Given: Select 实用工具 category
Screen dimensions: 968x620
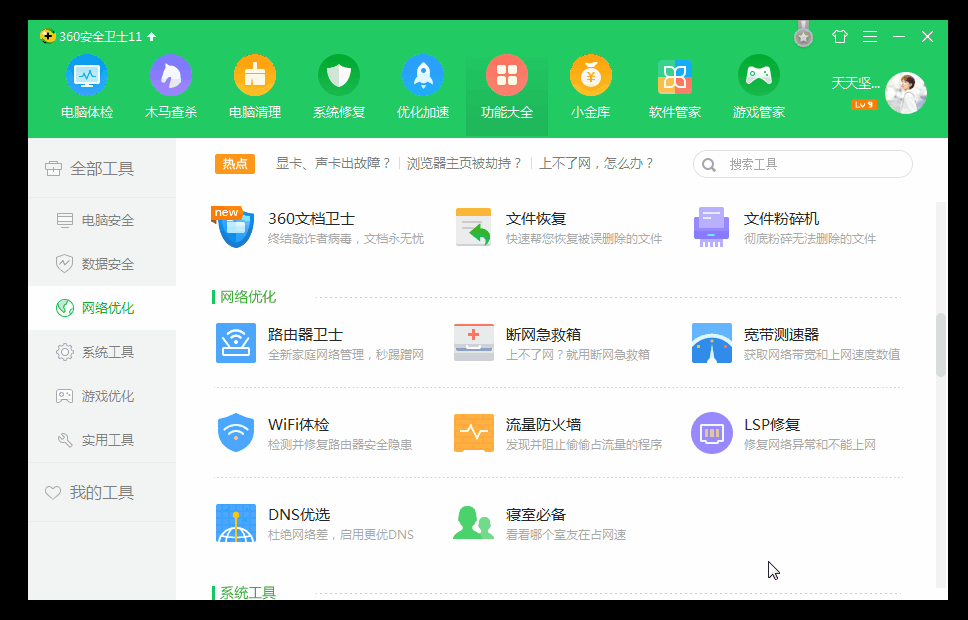Looking at the screenshot, I should [102, 440].
